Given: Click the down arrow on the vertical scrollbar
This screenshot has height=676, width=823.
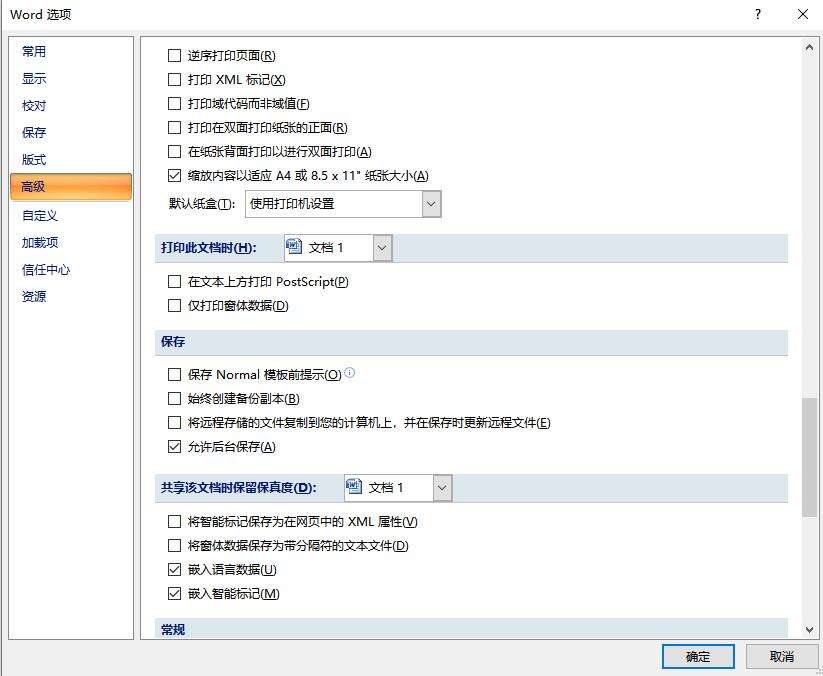Looking at the screenshot, I should [x=810, y=629].
